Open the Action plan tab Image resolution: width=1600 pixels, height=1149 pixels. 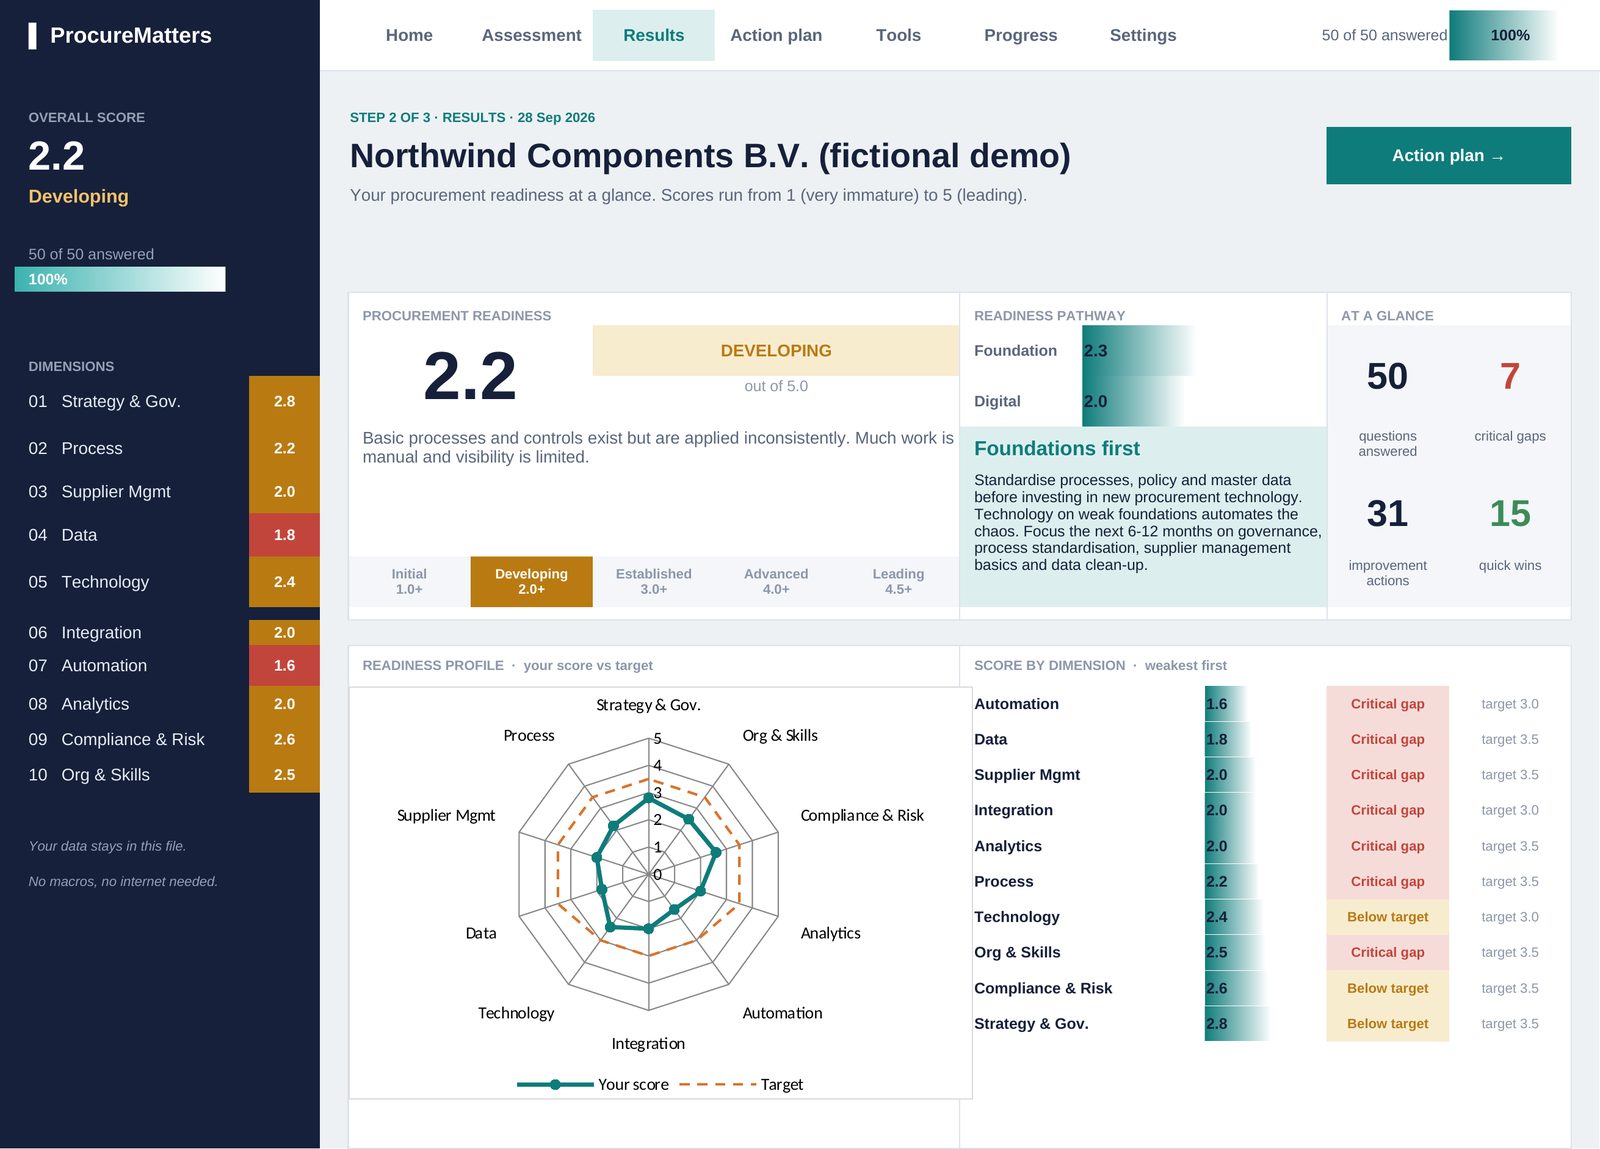[x=776, y=35]
